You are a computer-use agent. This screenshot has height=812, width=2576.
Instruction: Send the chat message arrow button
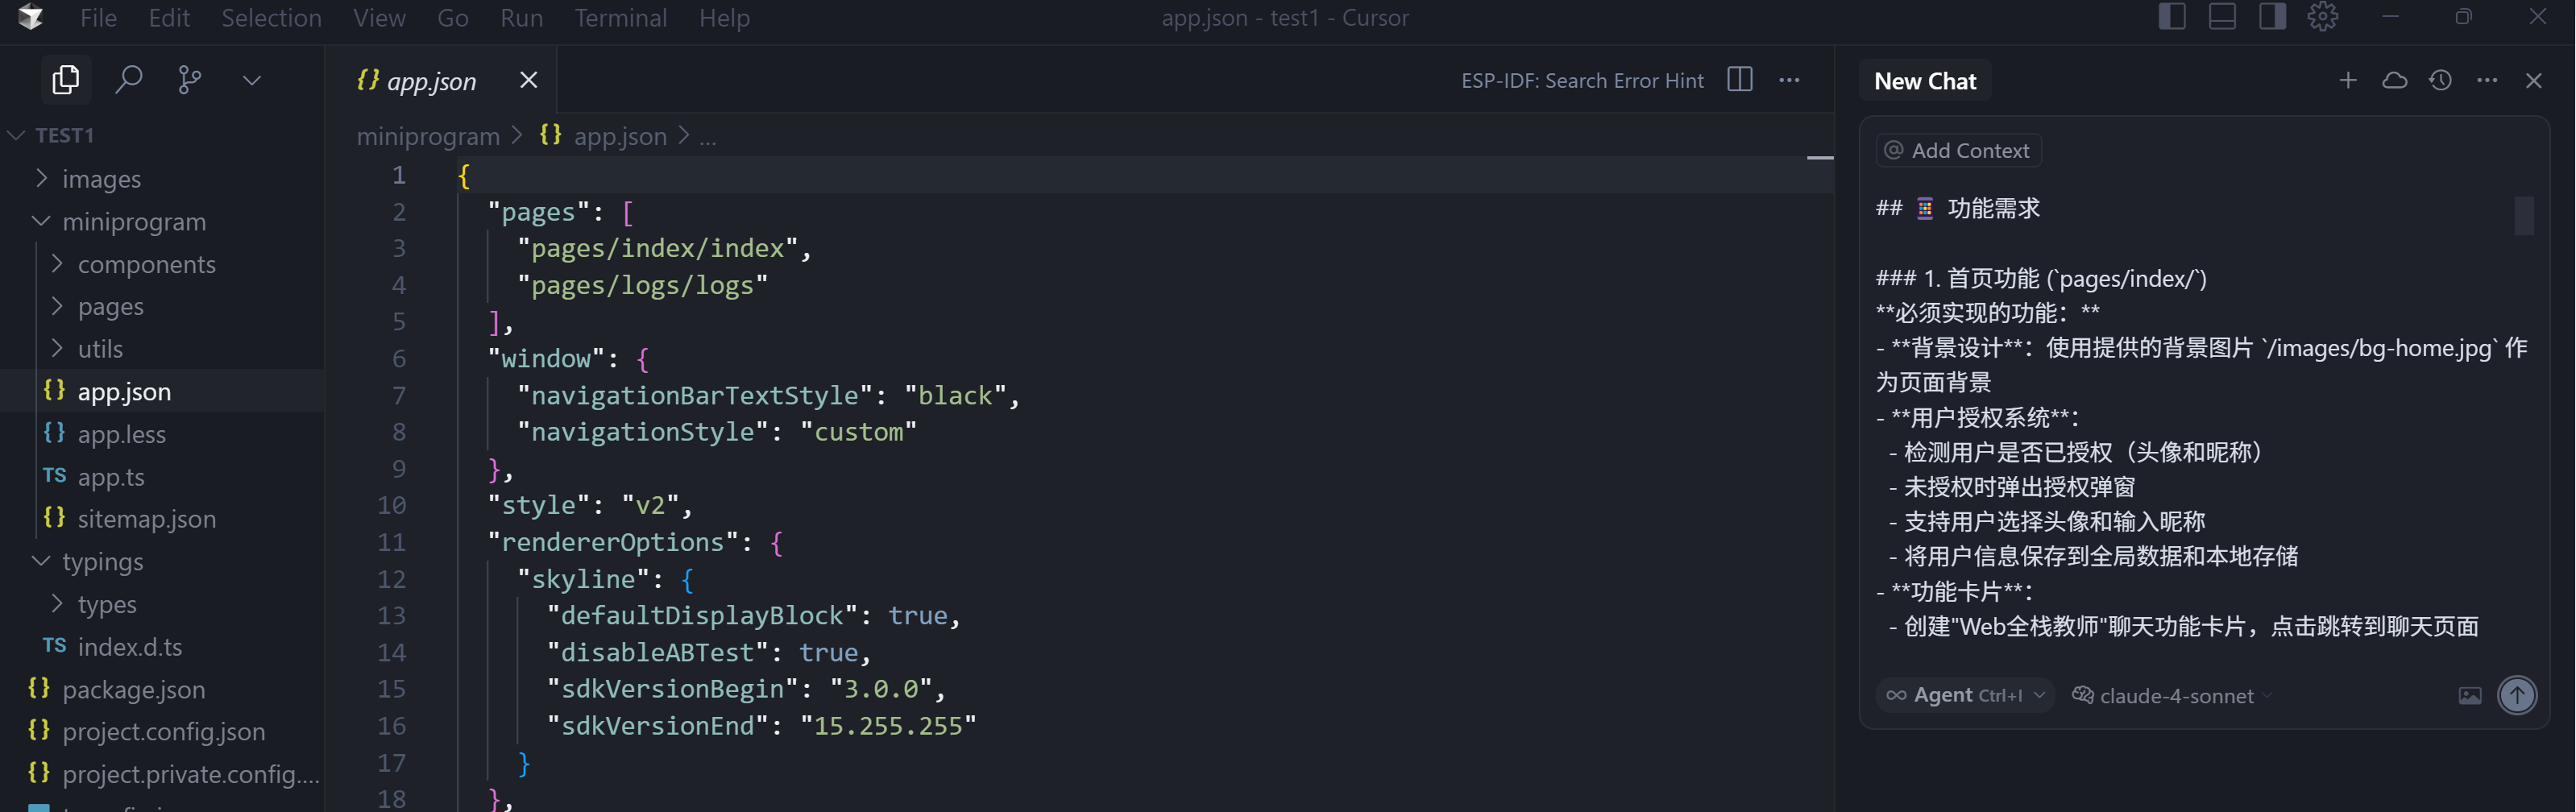point(2517,695)
